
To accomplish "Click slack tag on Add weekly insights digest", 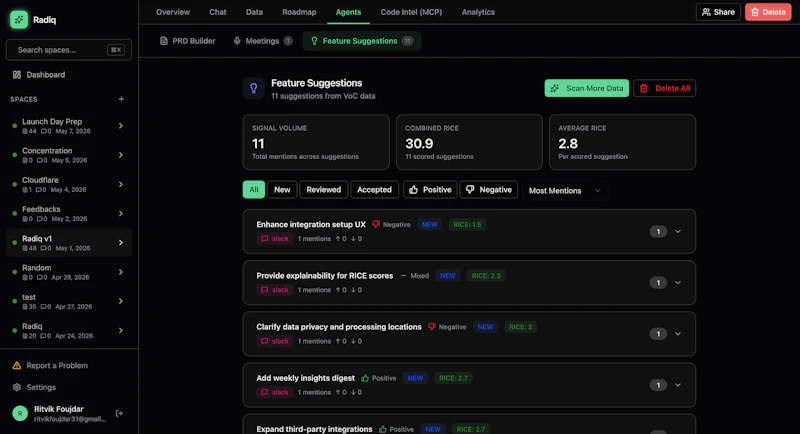I will (x=275, y=392).
